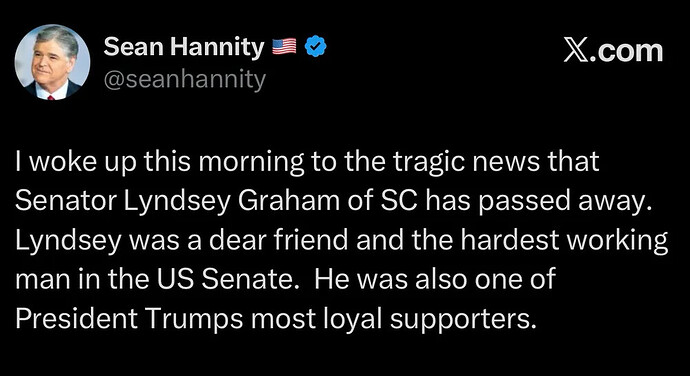Select the name "Graham" in the post

coord(289,201)
